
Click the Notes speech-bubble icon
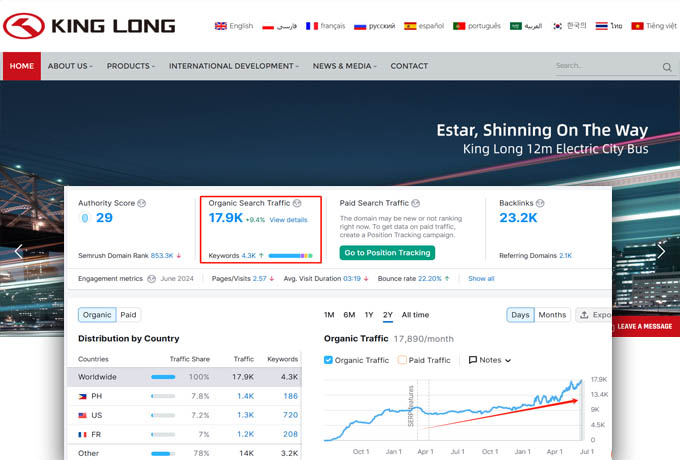473,360
